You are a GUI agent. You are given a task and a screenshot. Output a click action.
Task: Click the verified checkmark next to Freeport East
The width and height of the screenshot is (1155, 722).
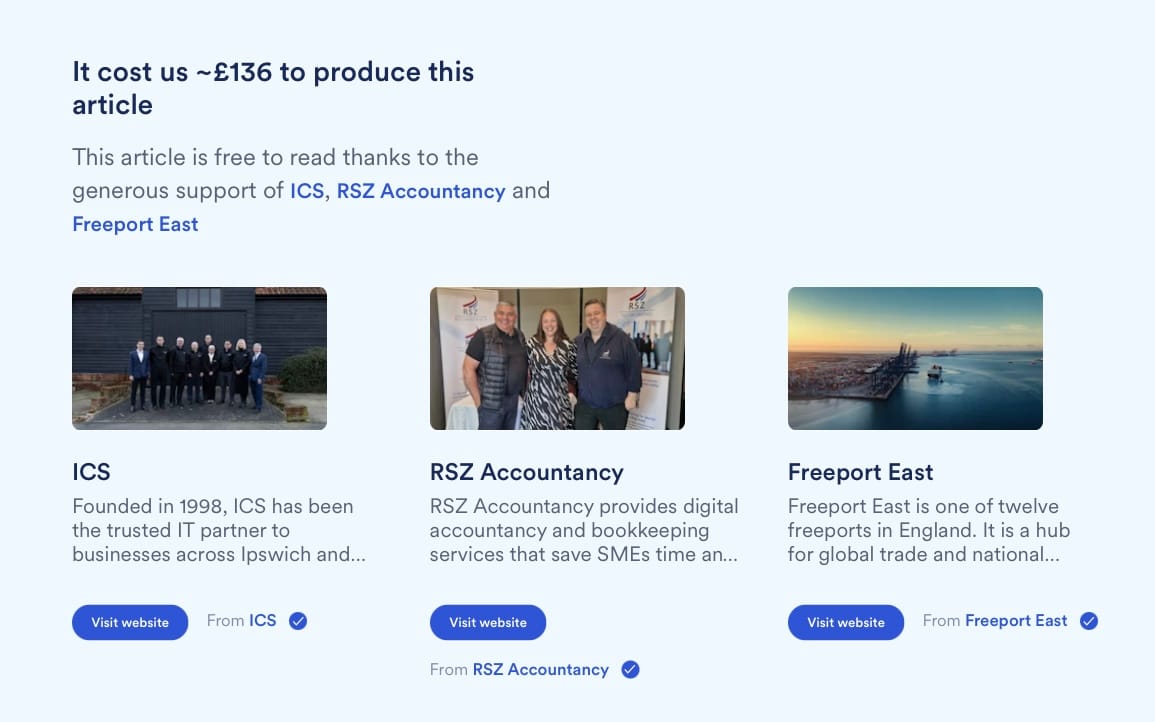coord(1089,621)
